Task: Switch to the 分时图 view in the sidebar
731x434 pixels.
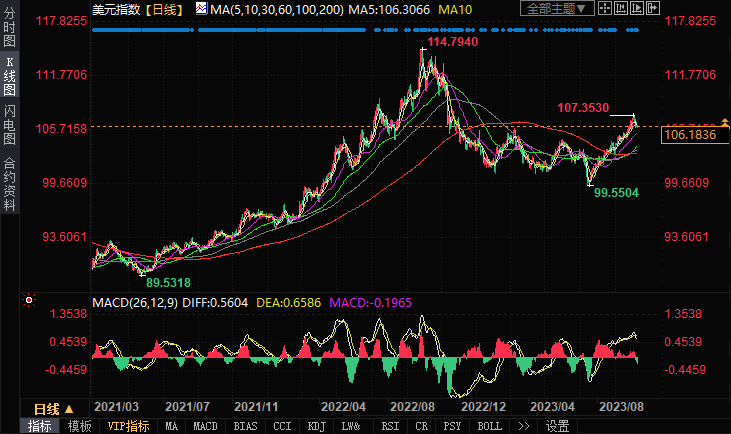Action: click(x=9, y=28)
